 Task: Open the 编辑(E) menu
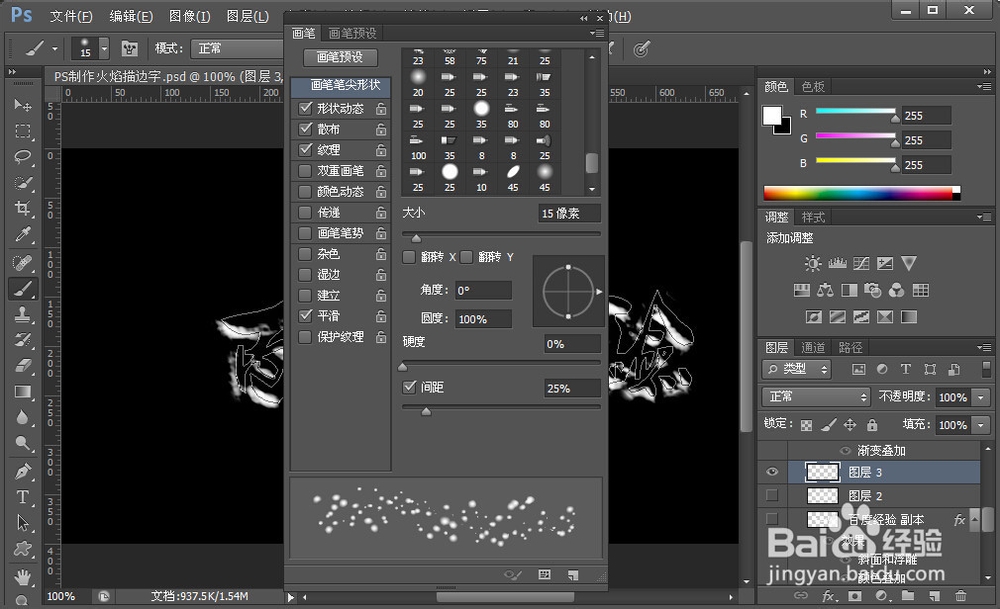click(x=131, y=16)
